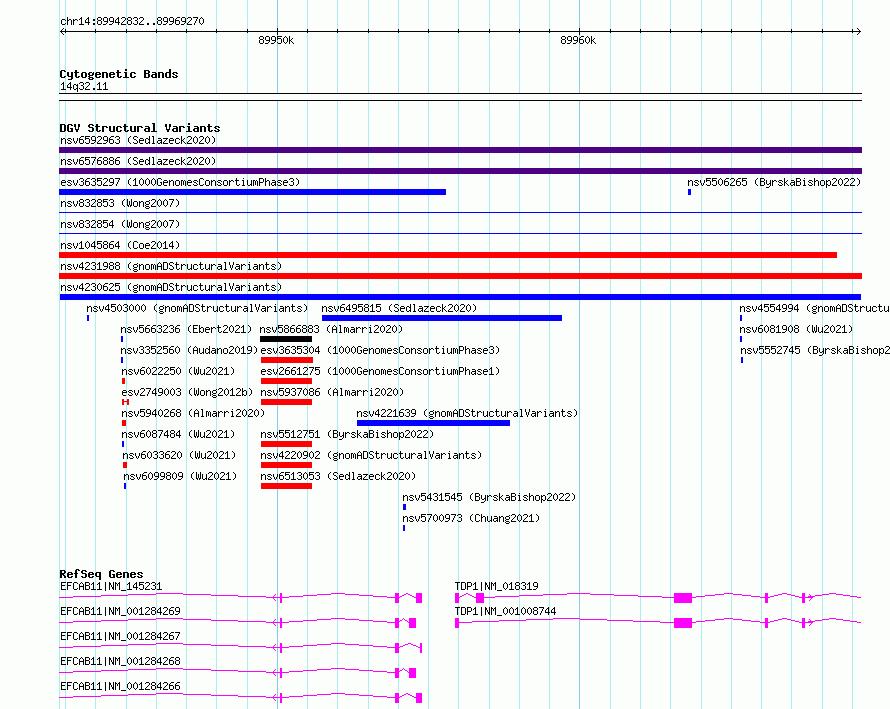This screenshot has width=890, height=709.
Task: Open variant nsv5940268 (Almarri2020)
Action: 193,413
